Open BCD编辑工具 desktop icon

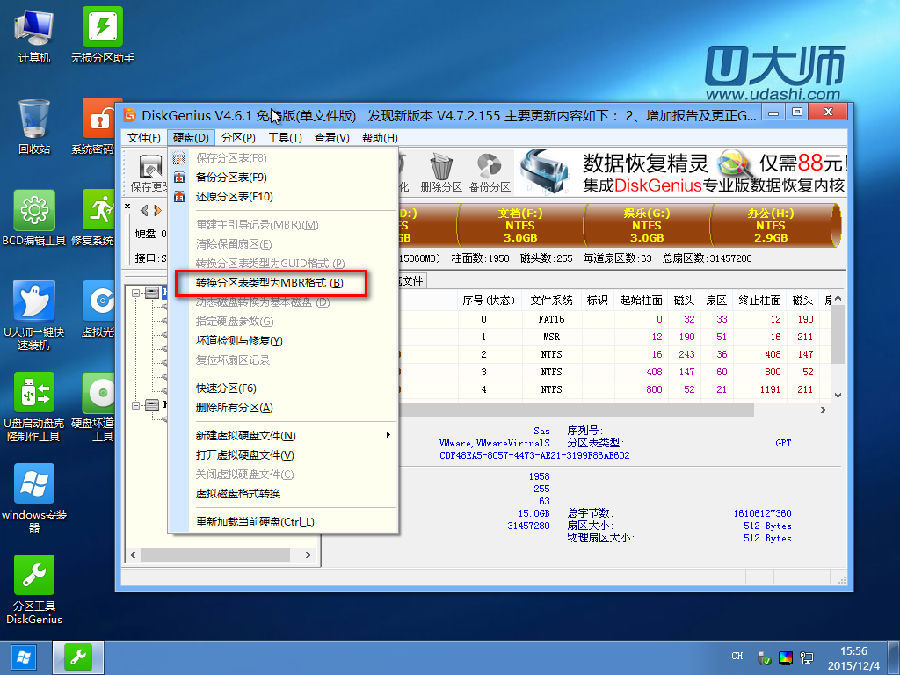[x=34, y=218]
